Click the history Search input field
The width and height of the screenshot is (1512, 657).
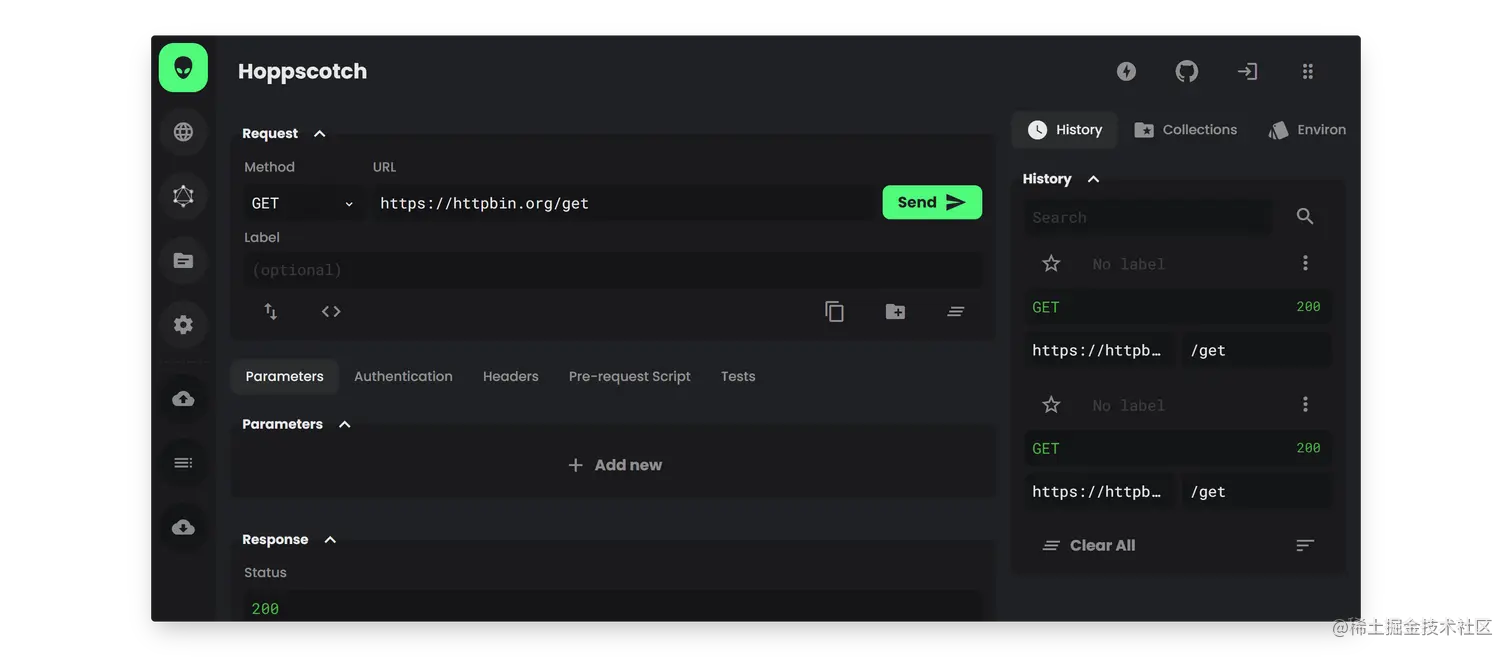(1148, 217)
